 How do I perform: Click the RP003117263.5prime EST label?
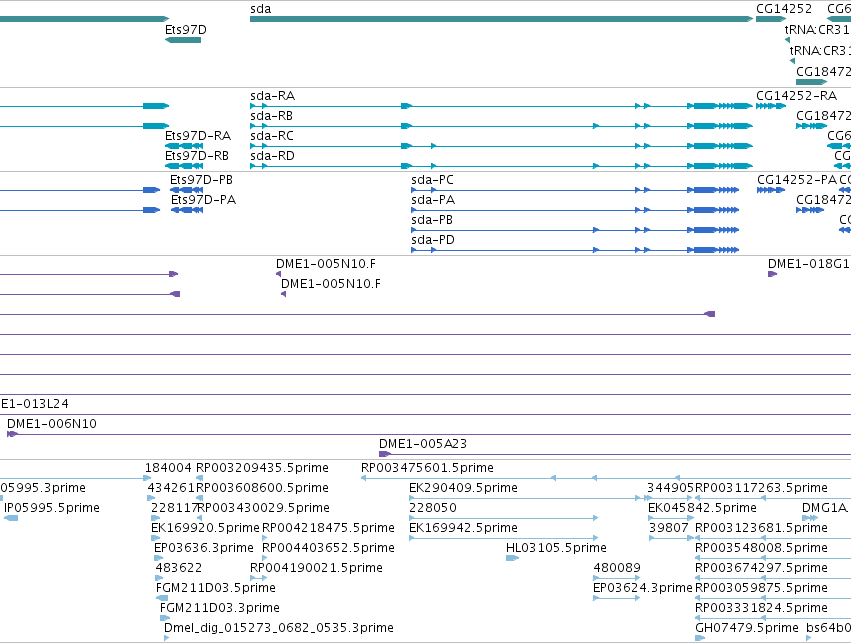point(761,488)
